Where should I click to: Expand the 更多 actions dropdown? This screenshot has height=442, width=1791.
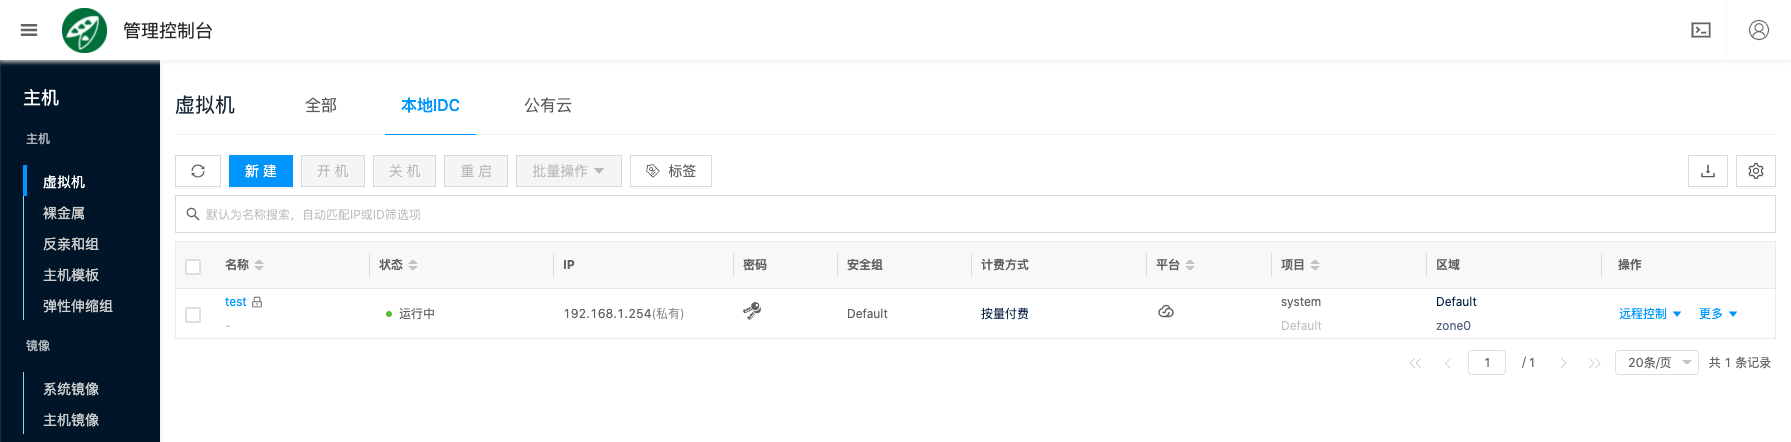tap(1717, 314)
